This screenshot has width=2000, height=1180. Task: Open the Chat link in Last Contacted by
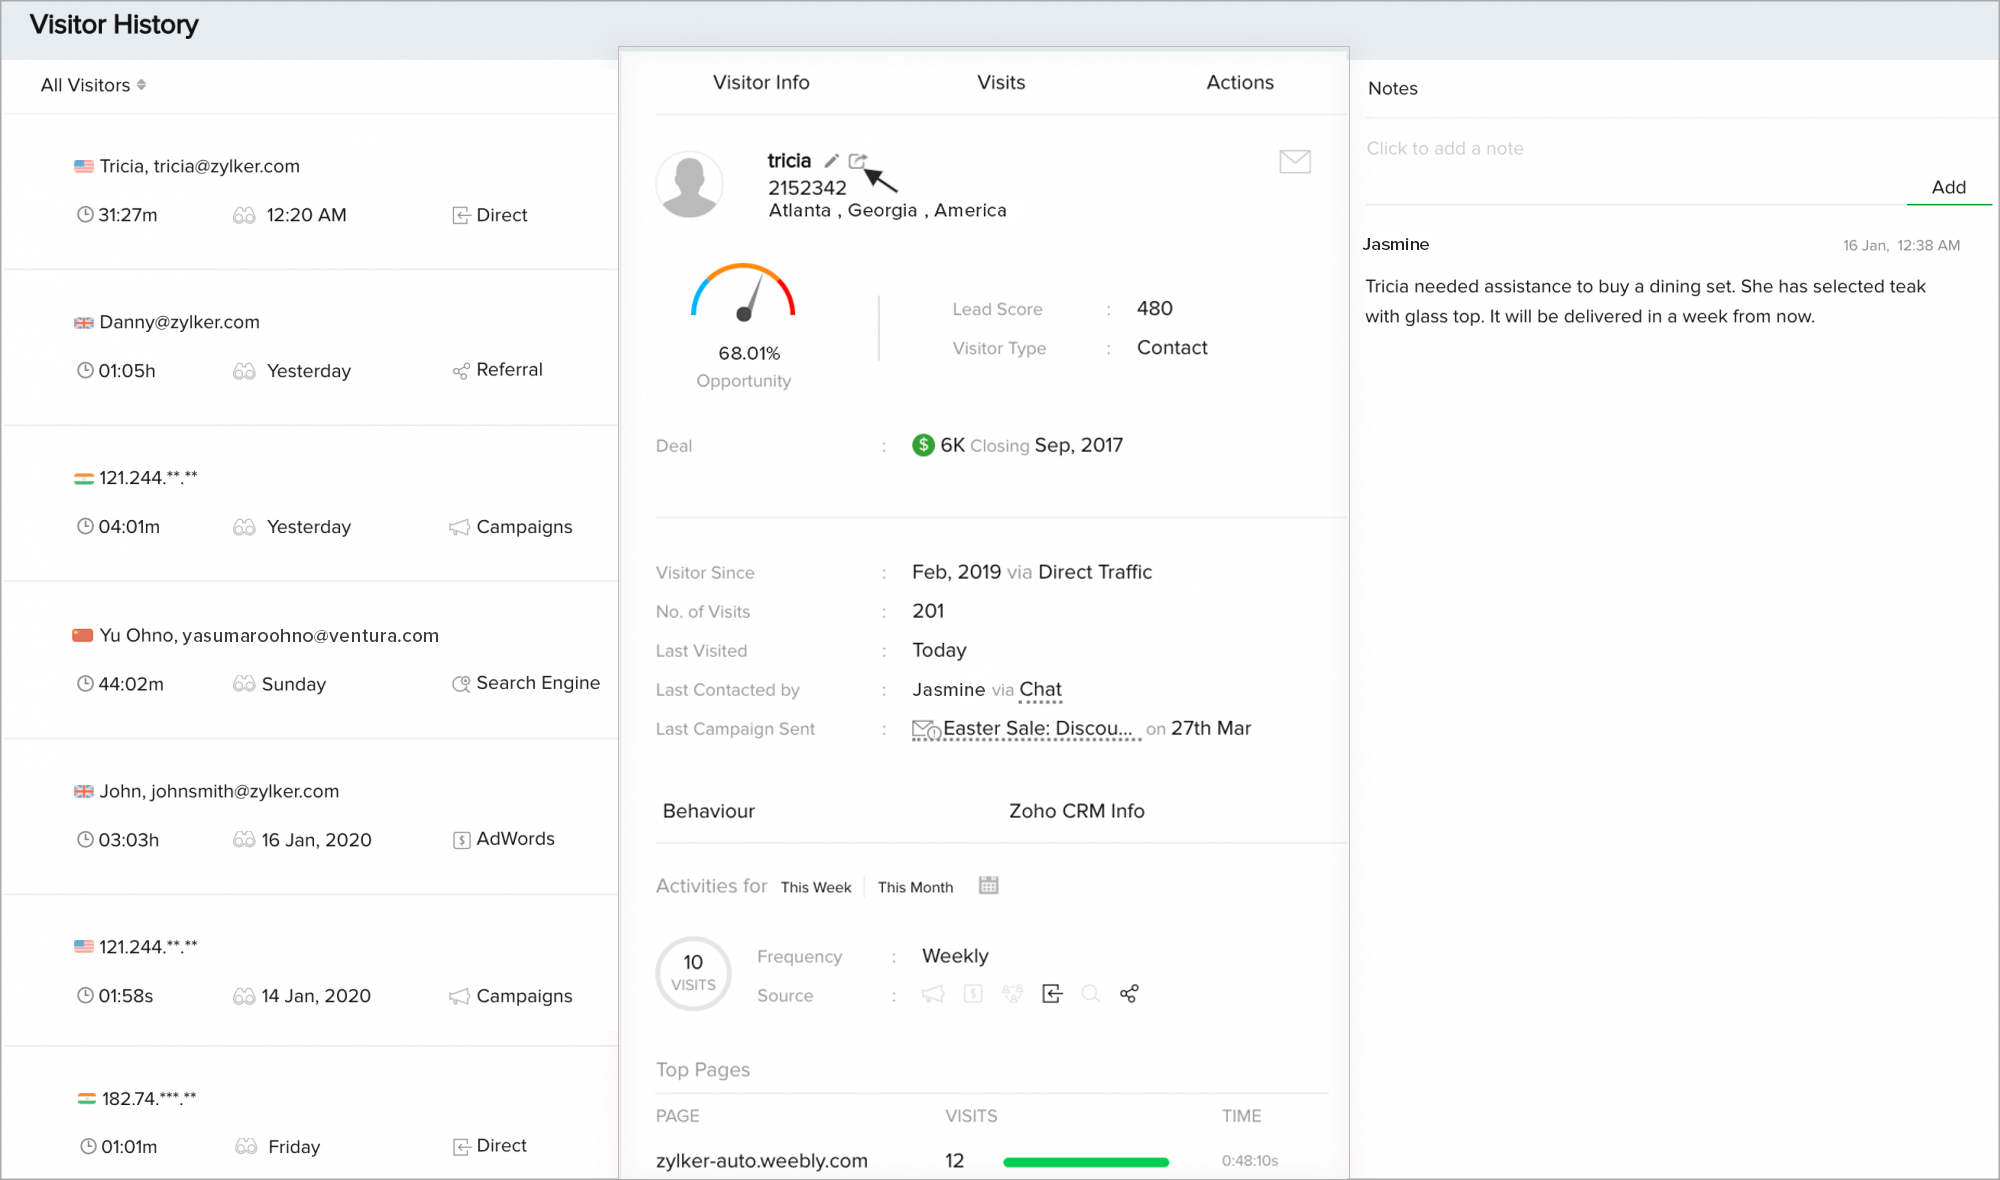point(1041,689)
